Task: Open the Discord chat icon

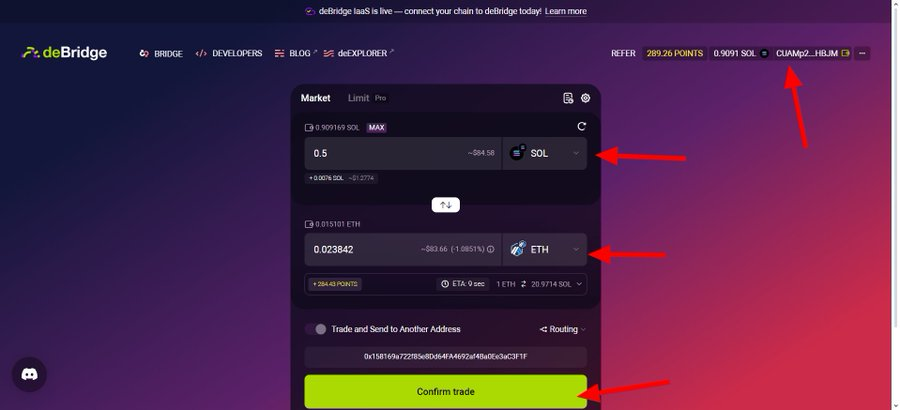Action: point(29,374)
